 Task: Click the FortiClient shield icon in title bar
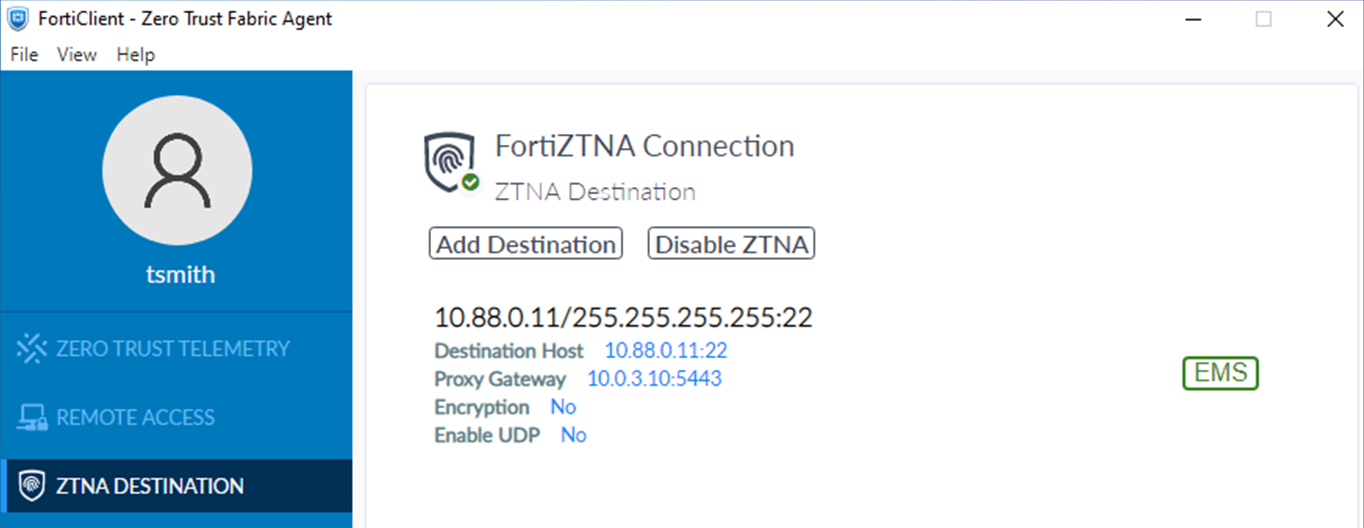(18, 19)
